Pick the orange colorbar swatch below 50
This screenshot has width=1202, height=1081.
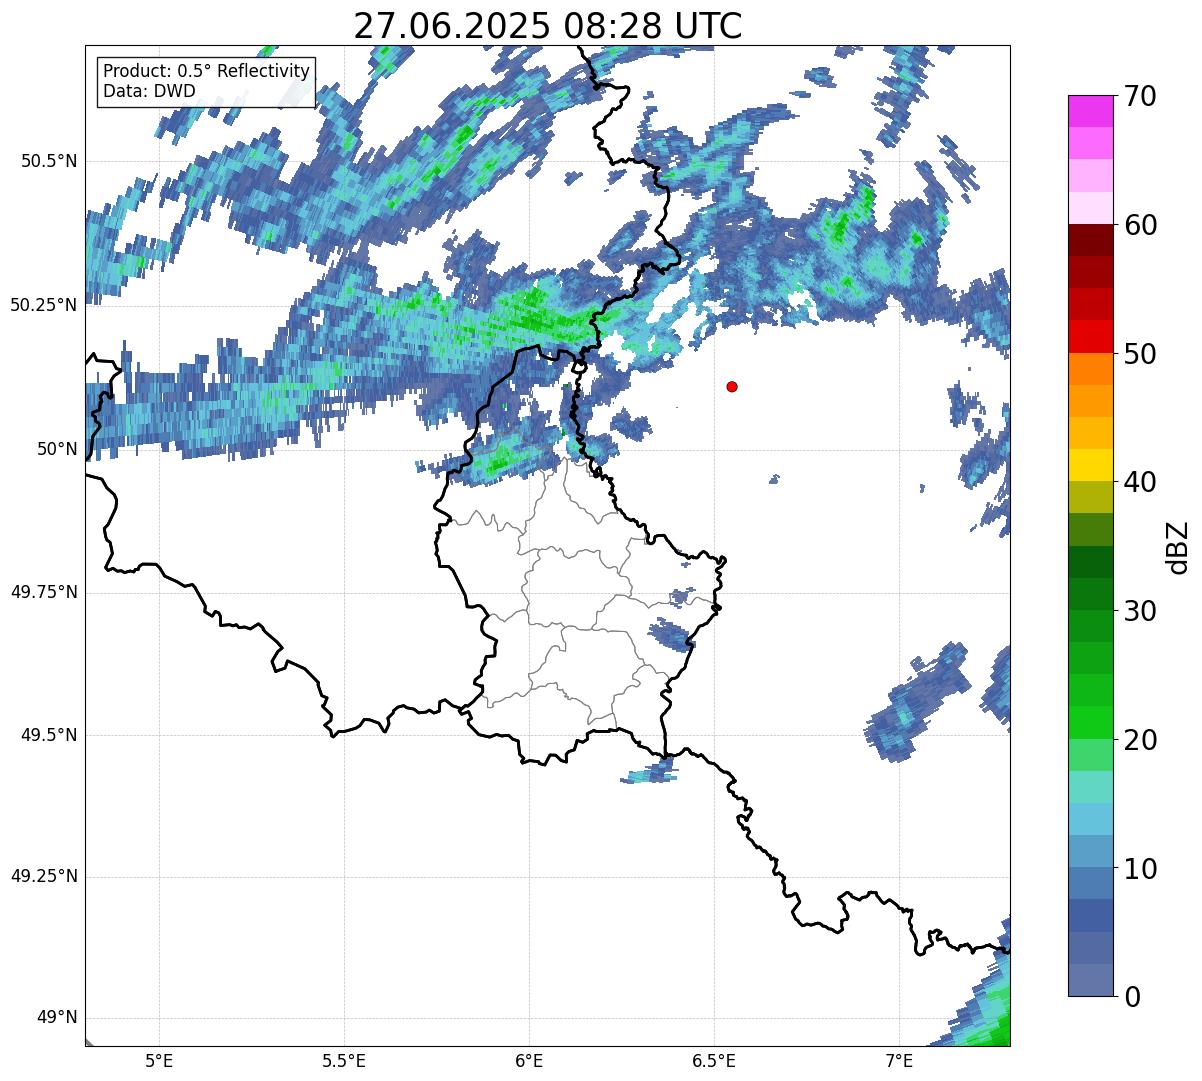coord(1090,369)
